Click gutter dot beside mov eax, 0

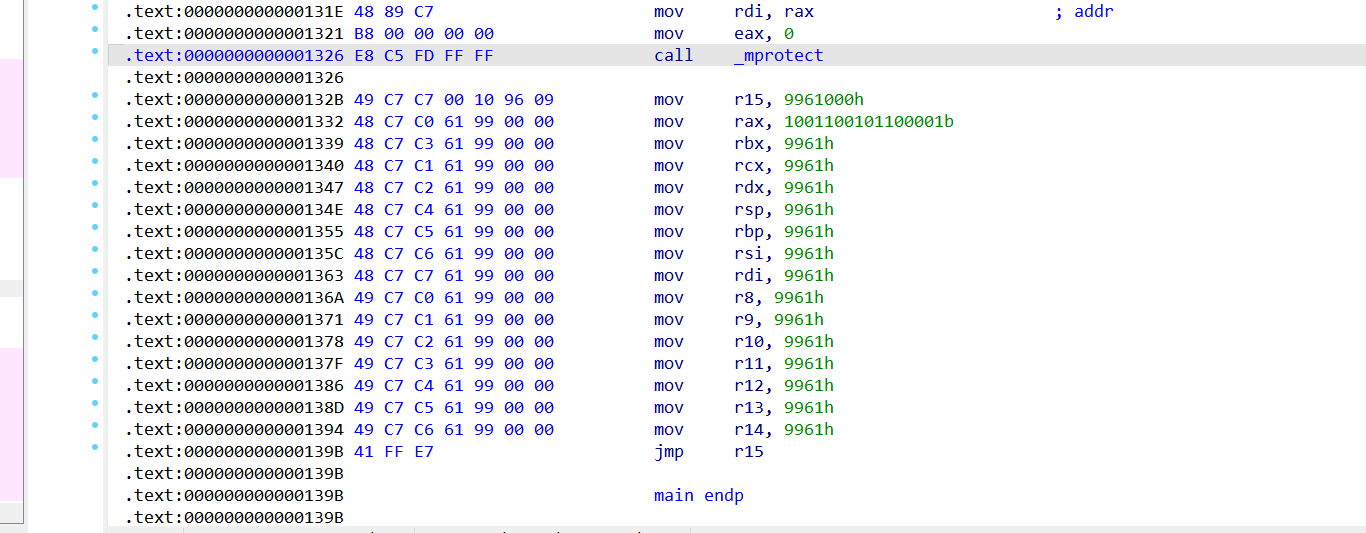coord(95,29)
